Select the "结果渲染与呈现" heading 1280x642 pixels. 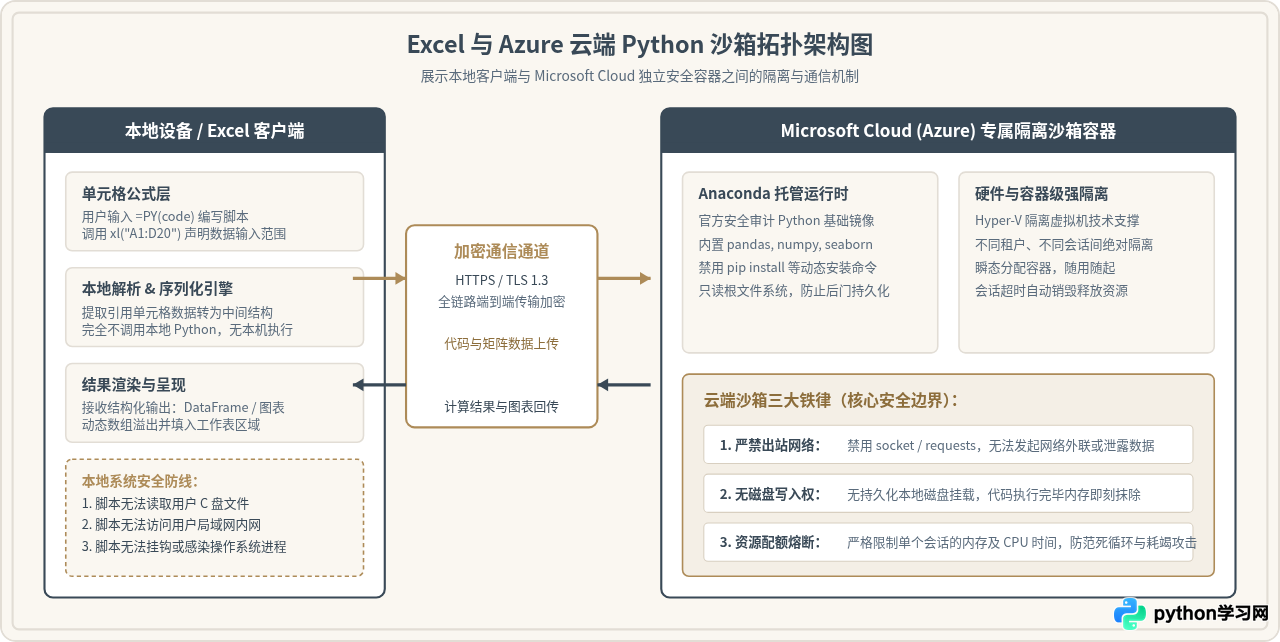point(134,385)
